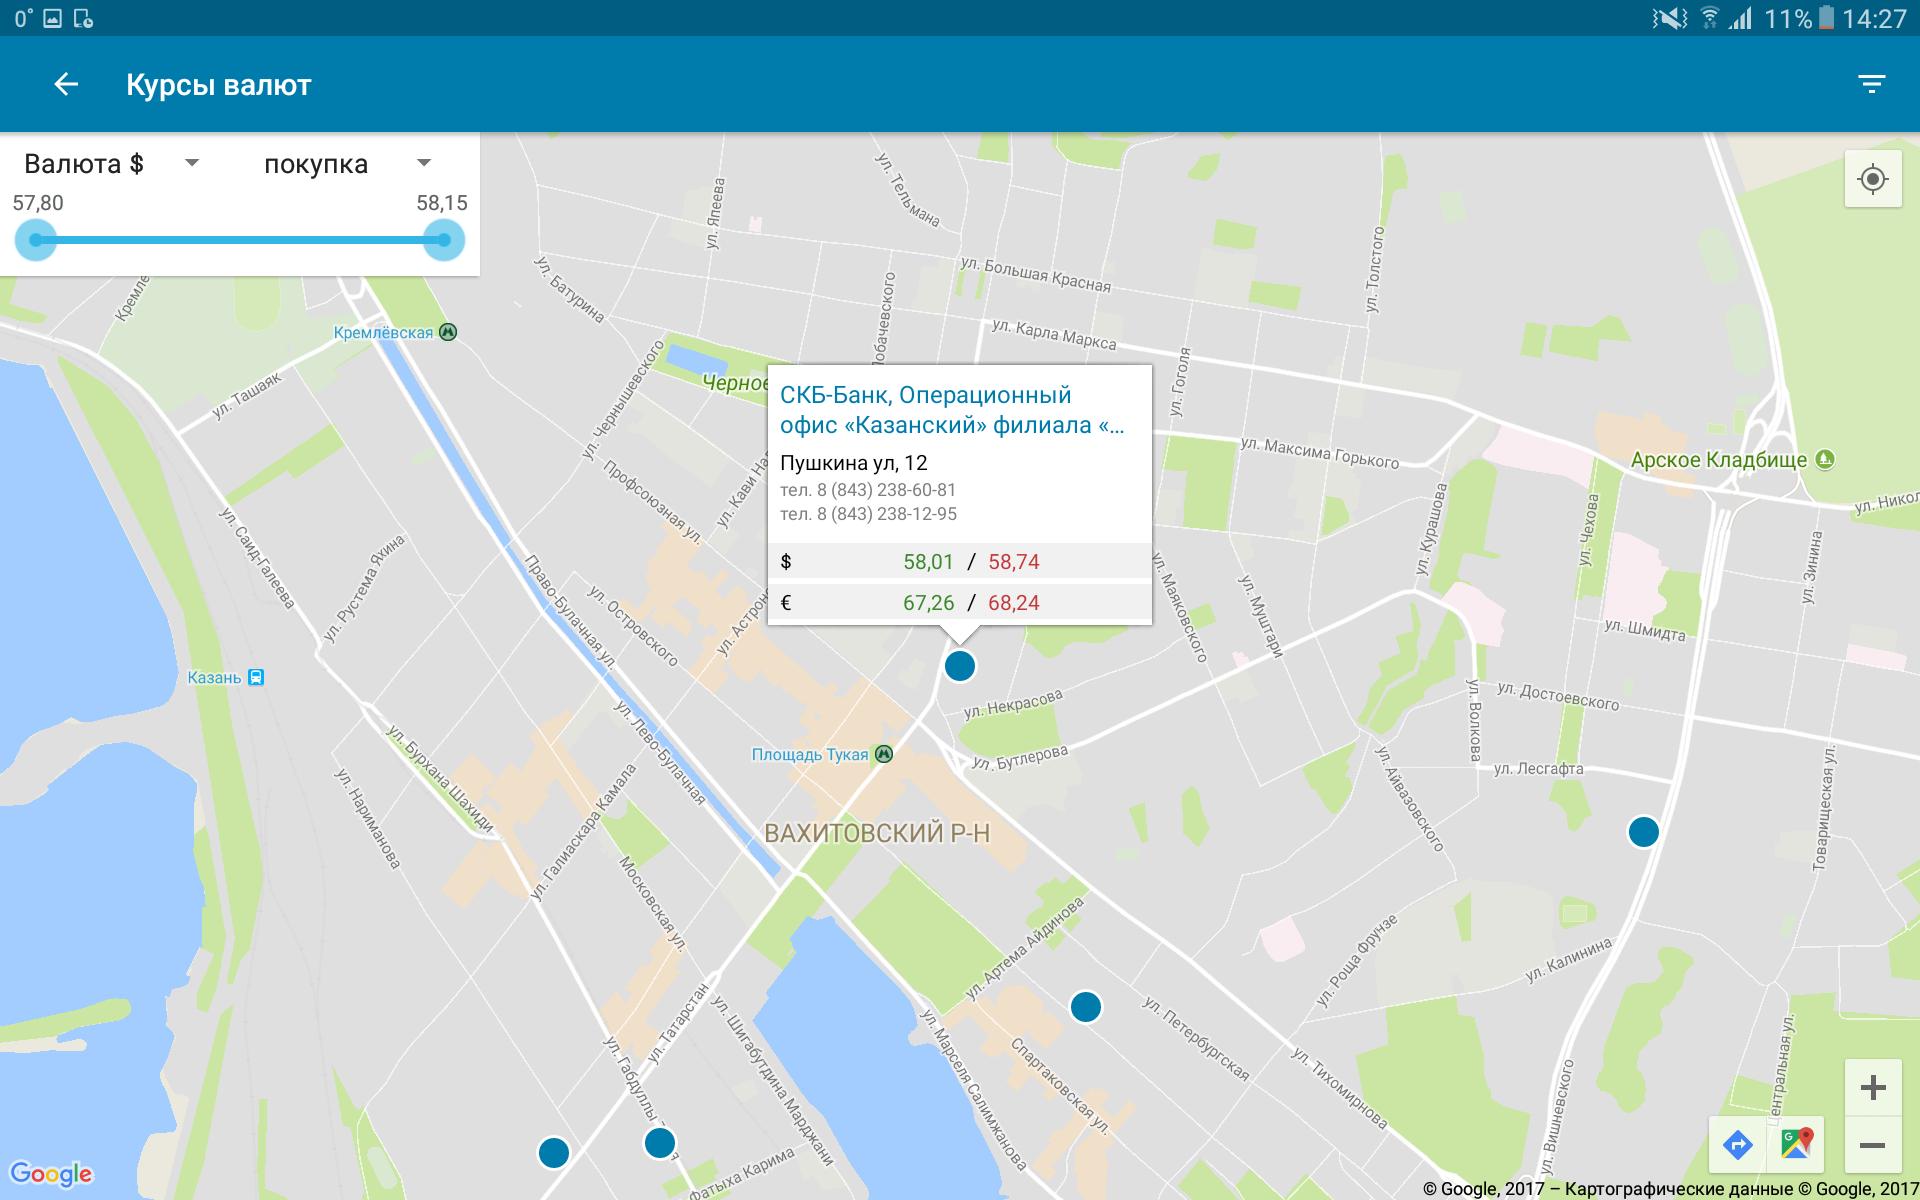The width and height of the screenshot is (1920, 1200).
Task: Tap the Курсы валют header title
Action: tap(218, 85)
